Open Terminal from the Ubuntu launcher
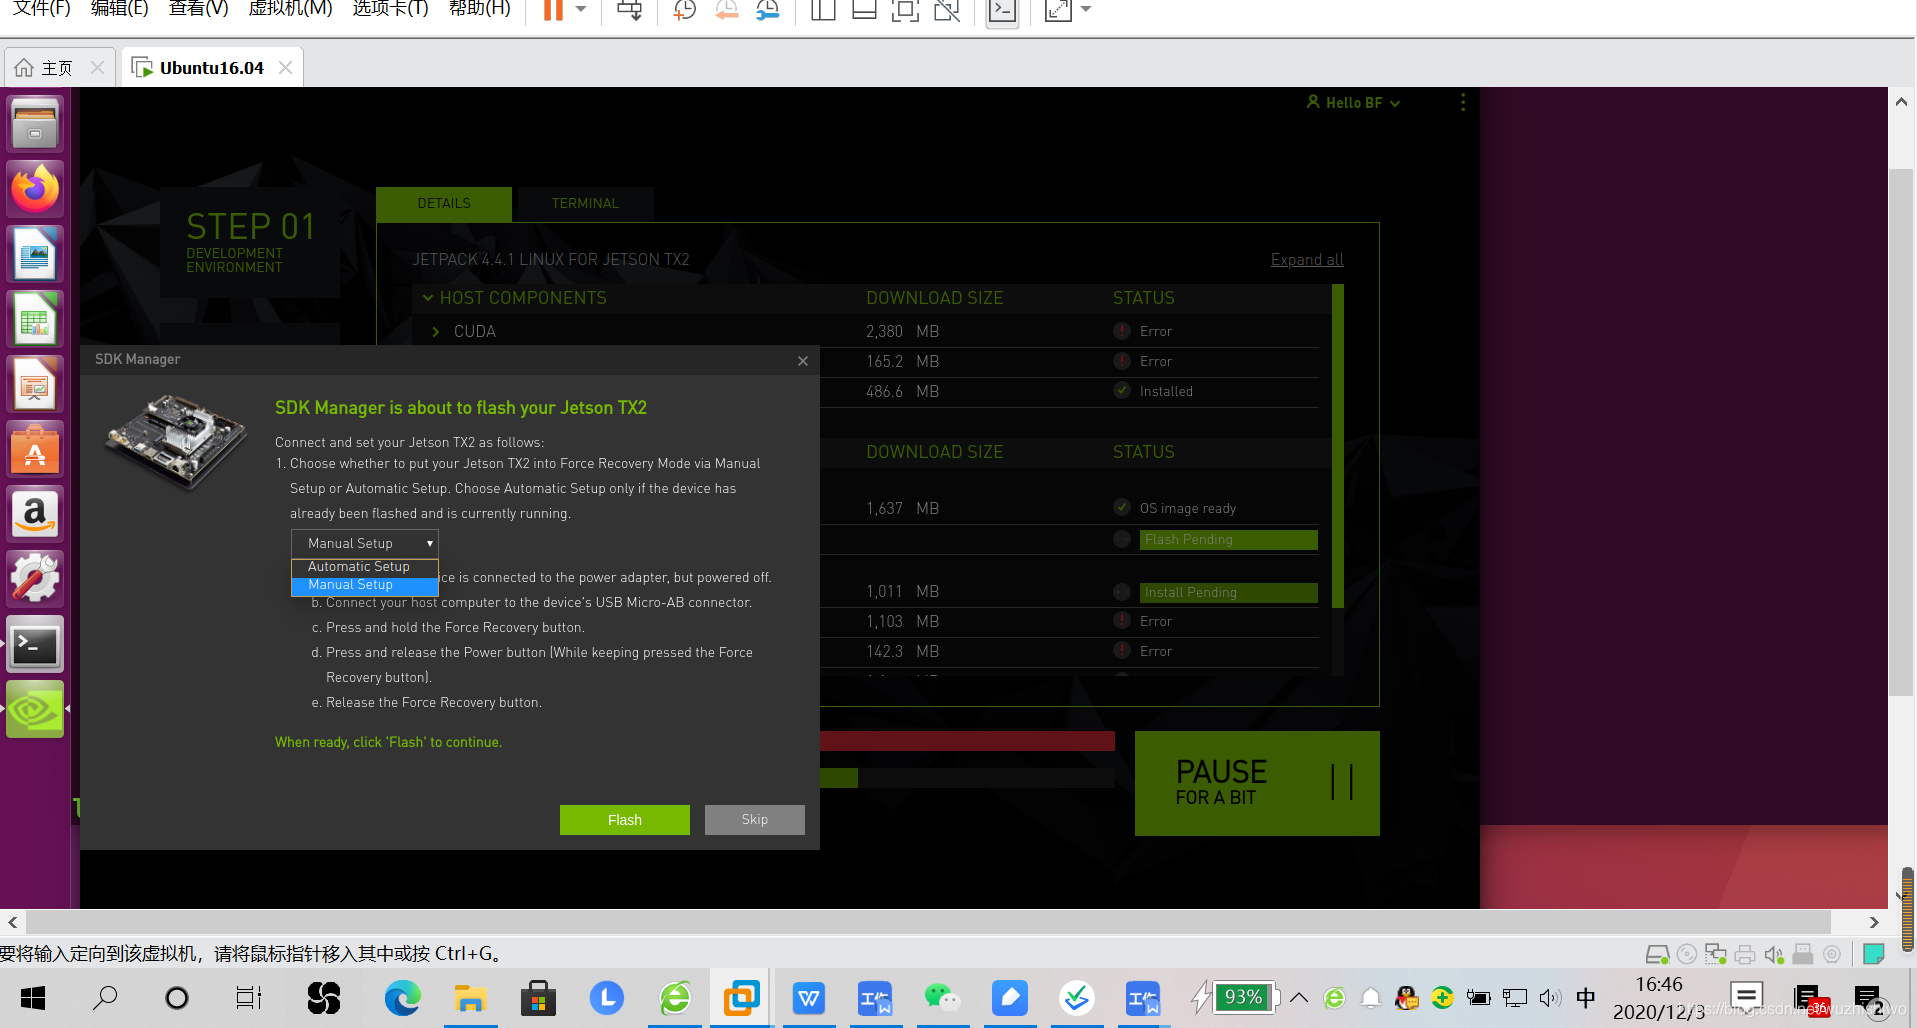1917x1028 pixels. click(x=35, y=644)
